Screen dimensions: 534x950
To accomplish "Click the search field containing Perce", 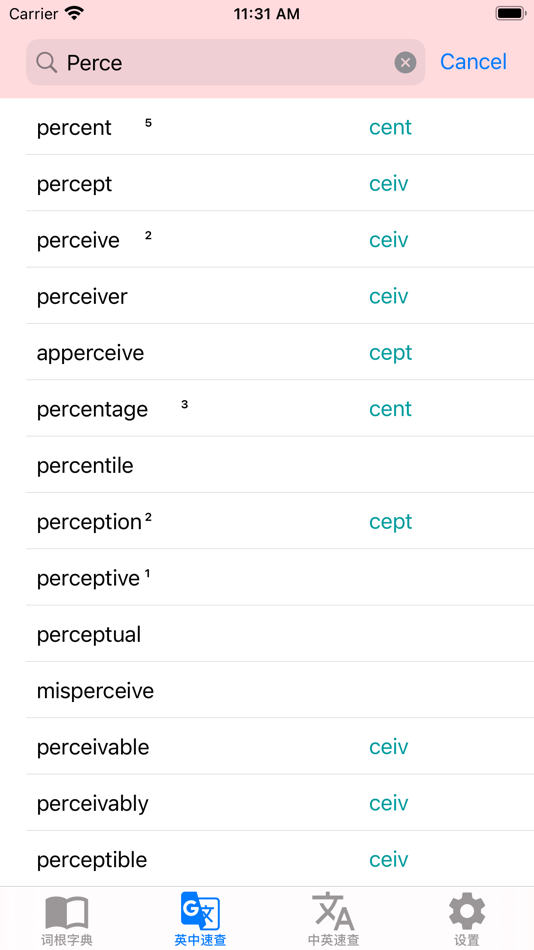I will [x=225, y=62].
